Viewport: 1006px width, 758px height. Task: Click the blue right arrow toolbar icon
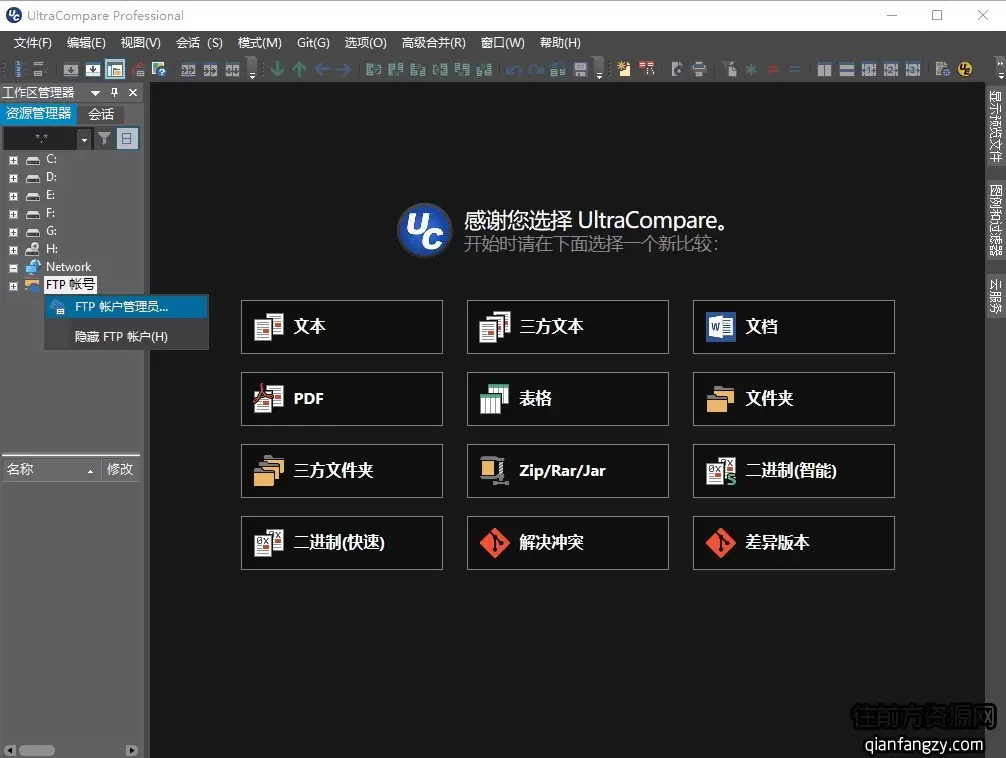click(343, 69)
